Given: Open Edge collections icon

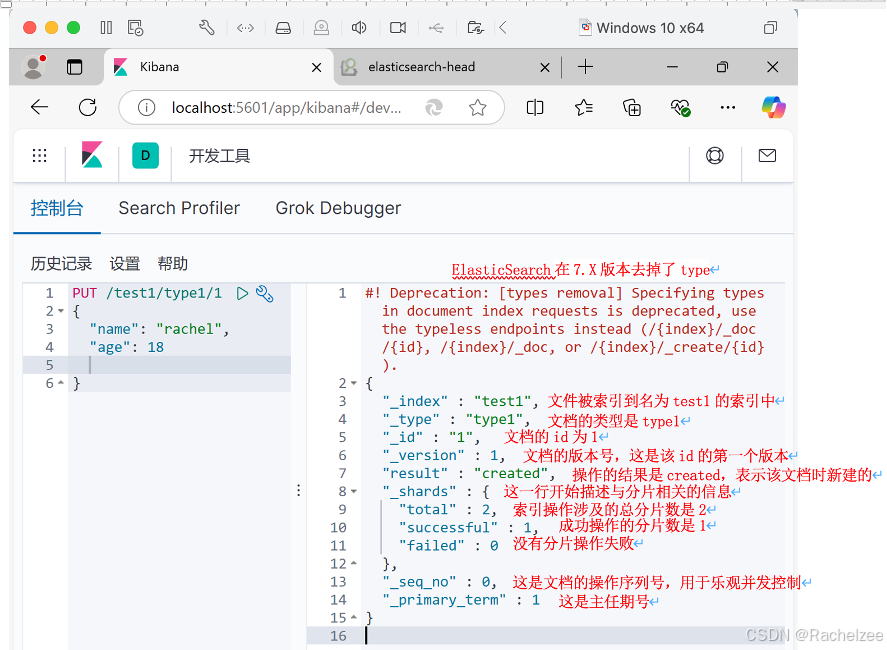Looking at the screenshot, I should point(632,107).
